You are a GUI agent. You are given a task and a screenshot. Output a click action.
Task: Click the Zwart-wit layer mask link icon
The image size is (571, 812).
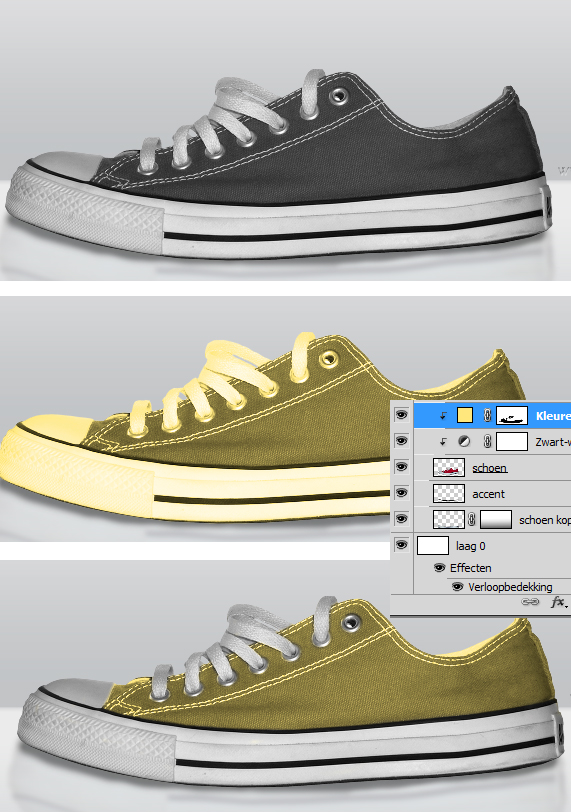(x=487, y=441)
